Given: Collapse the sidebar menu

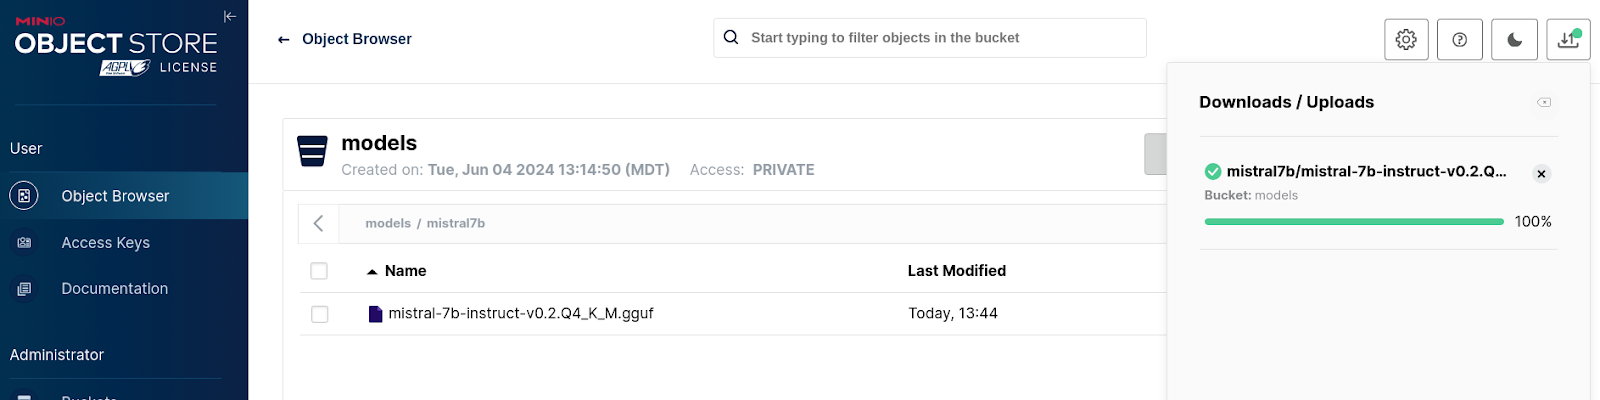Looking at the screenshot, I should click(230, 16).
